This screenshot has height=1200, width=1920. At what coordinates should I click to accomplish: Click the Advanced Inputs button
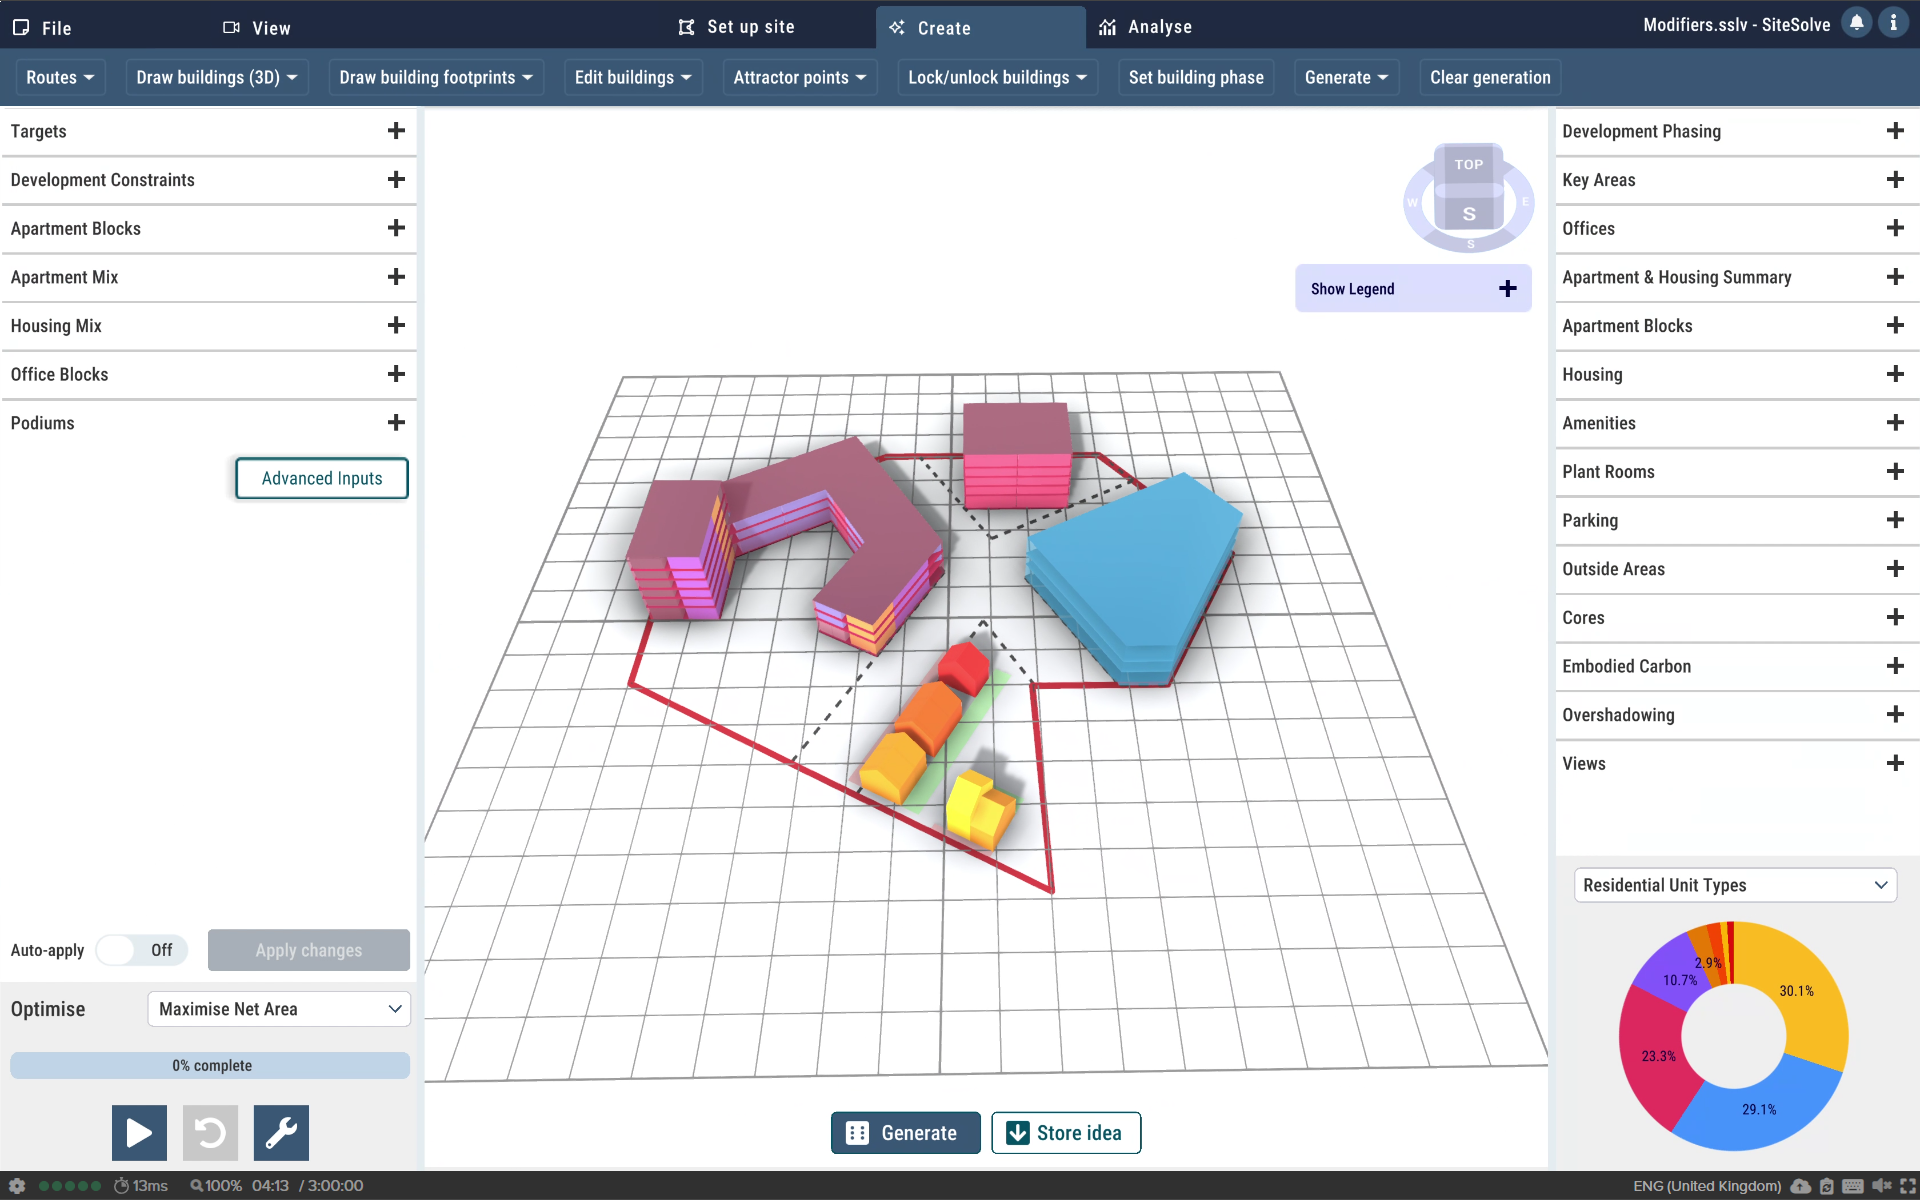(322, 478)
